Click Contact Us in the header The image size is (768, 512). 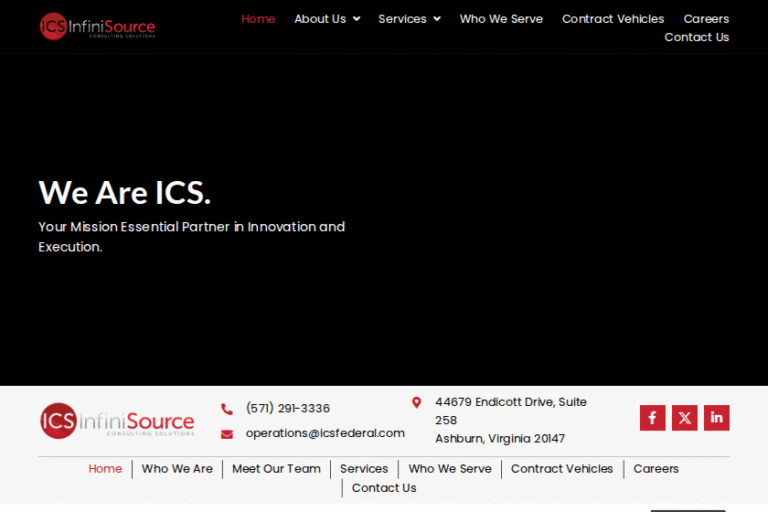click(697, 37)
